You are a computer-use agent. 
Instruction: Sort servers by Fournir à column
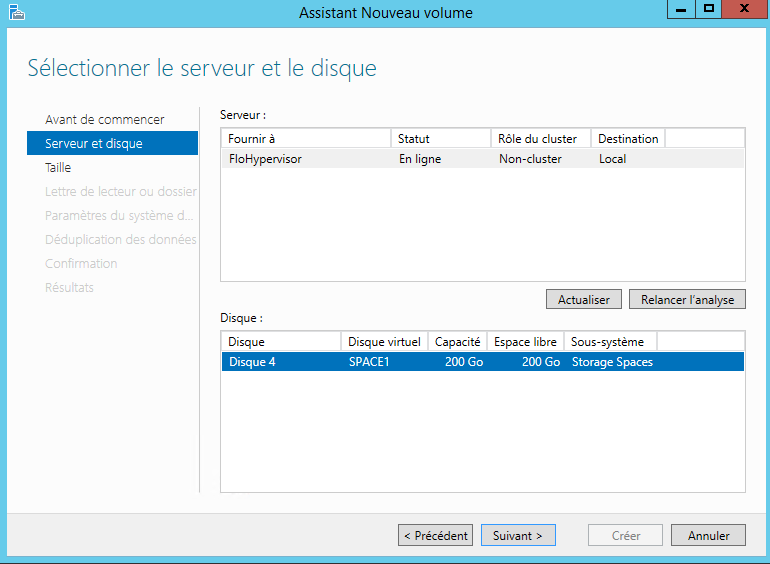(x=305, y=139)
